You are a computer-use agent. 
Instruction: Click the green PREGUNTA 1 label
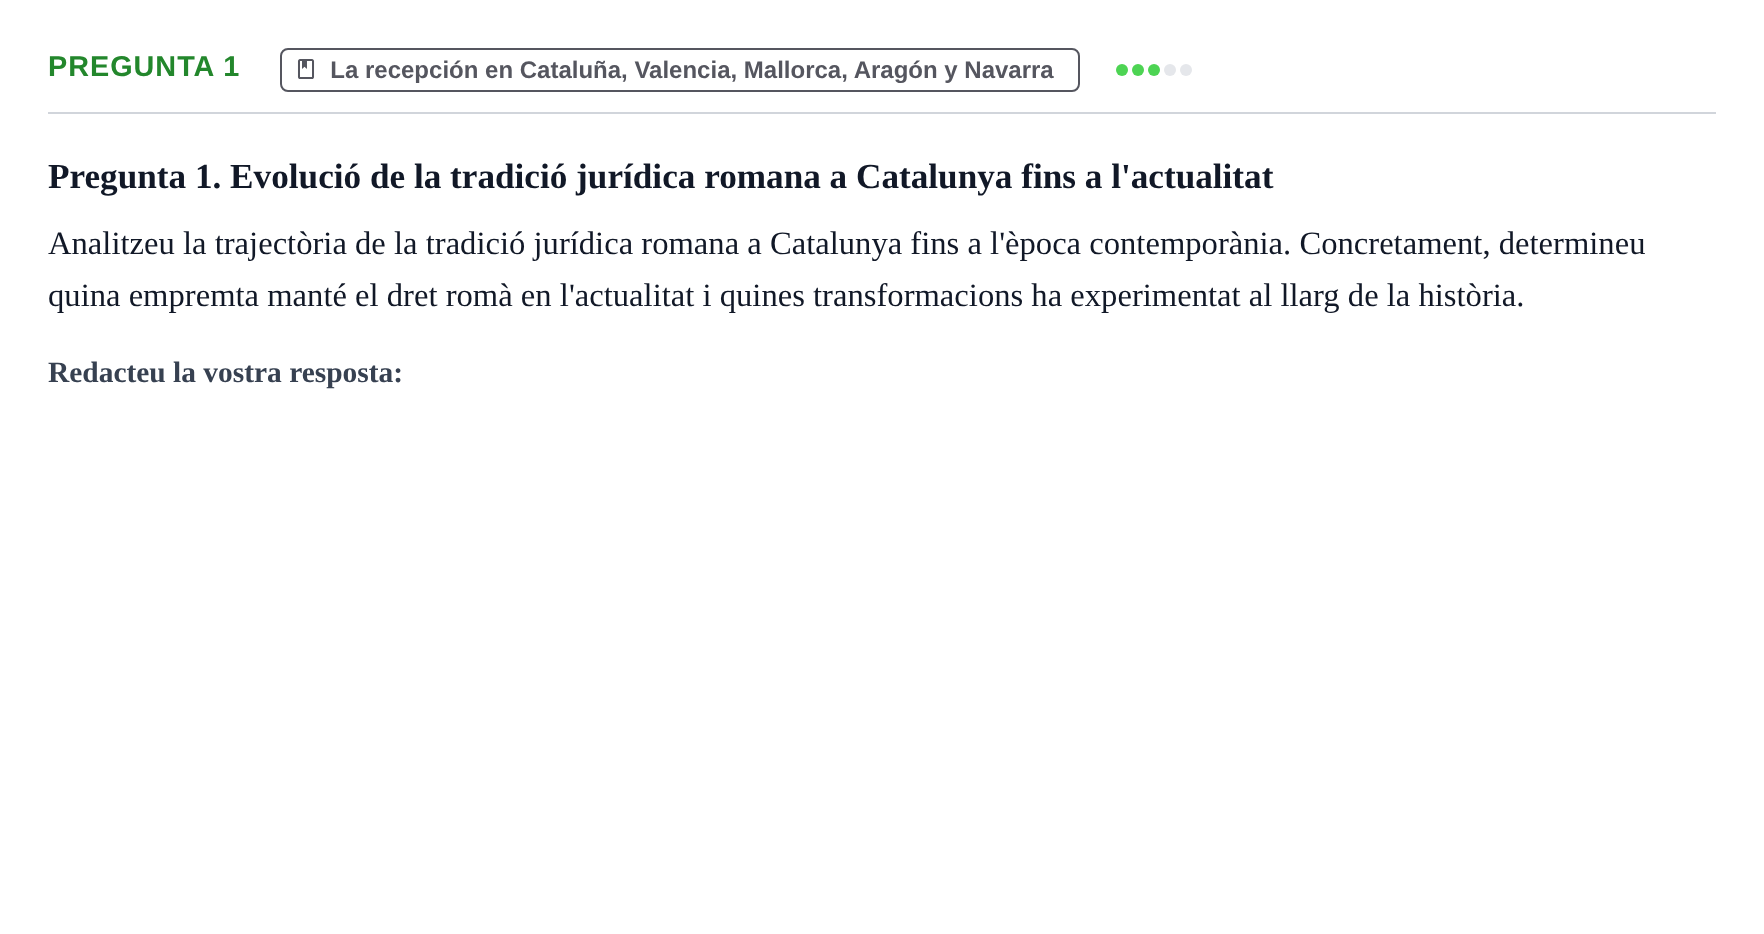click(144, 67)
